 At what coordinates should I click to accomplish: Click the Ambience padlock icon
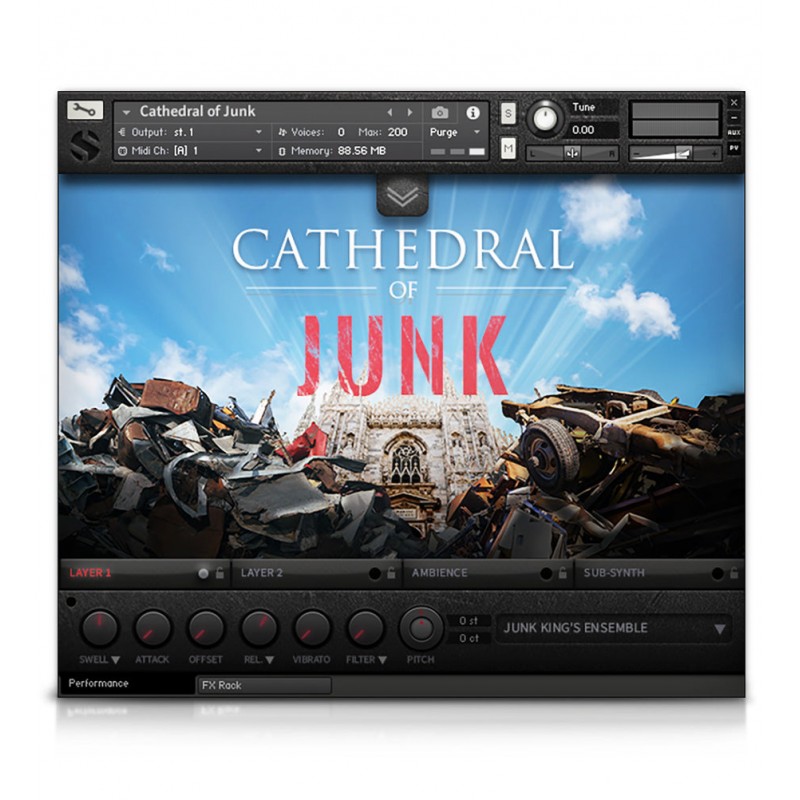pyautogui.click(x=562, y=573)
